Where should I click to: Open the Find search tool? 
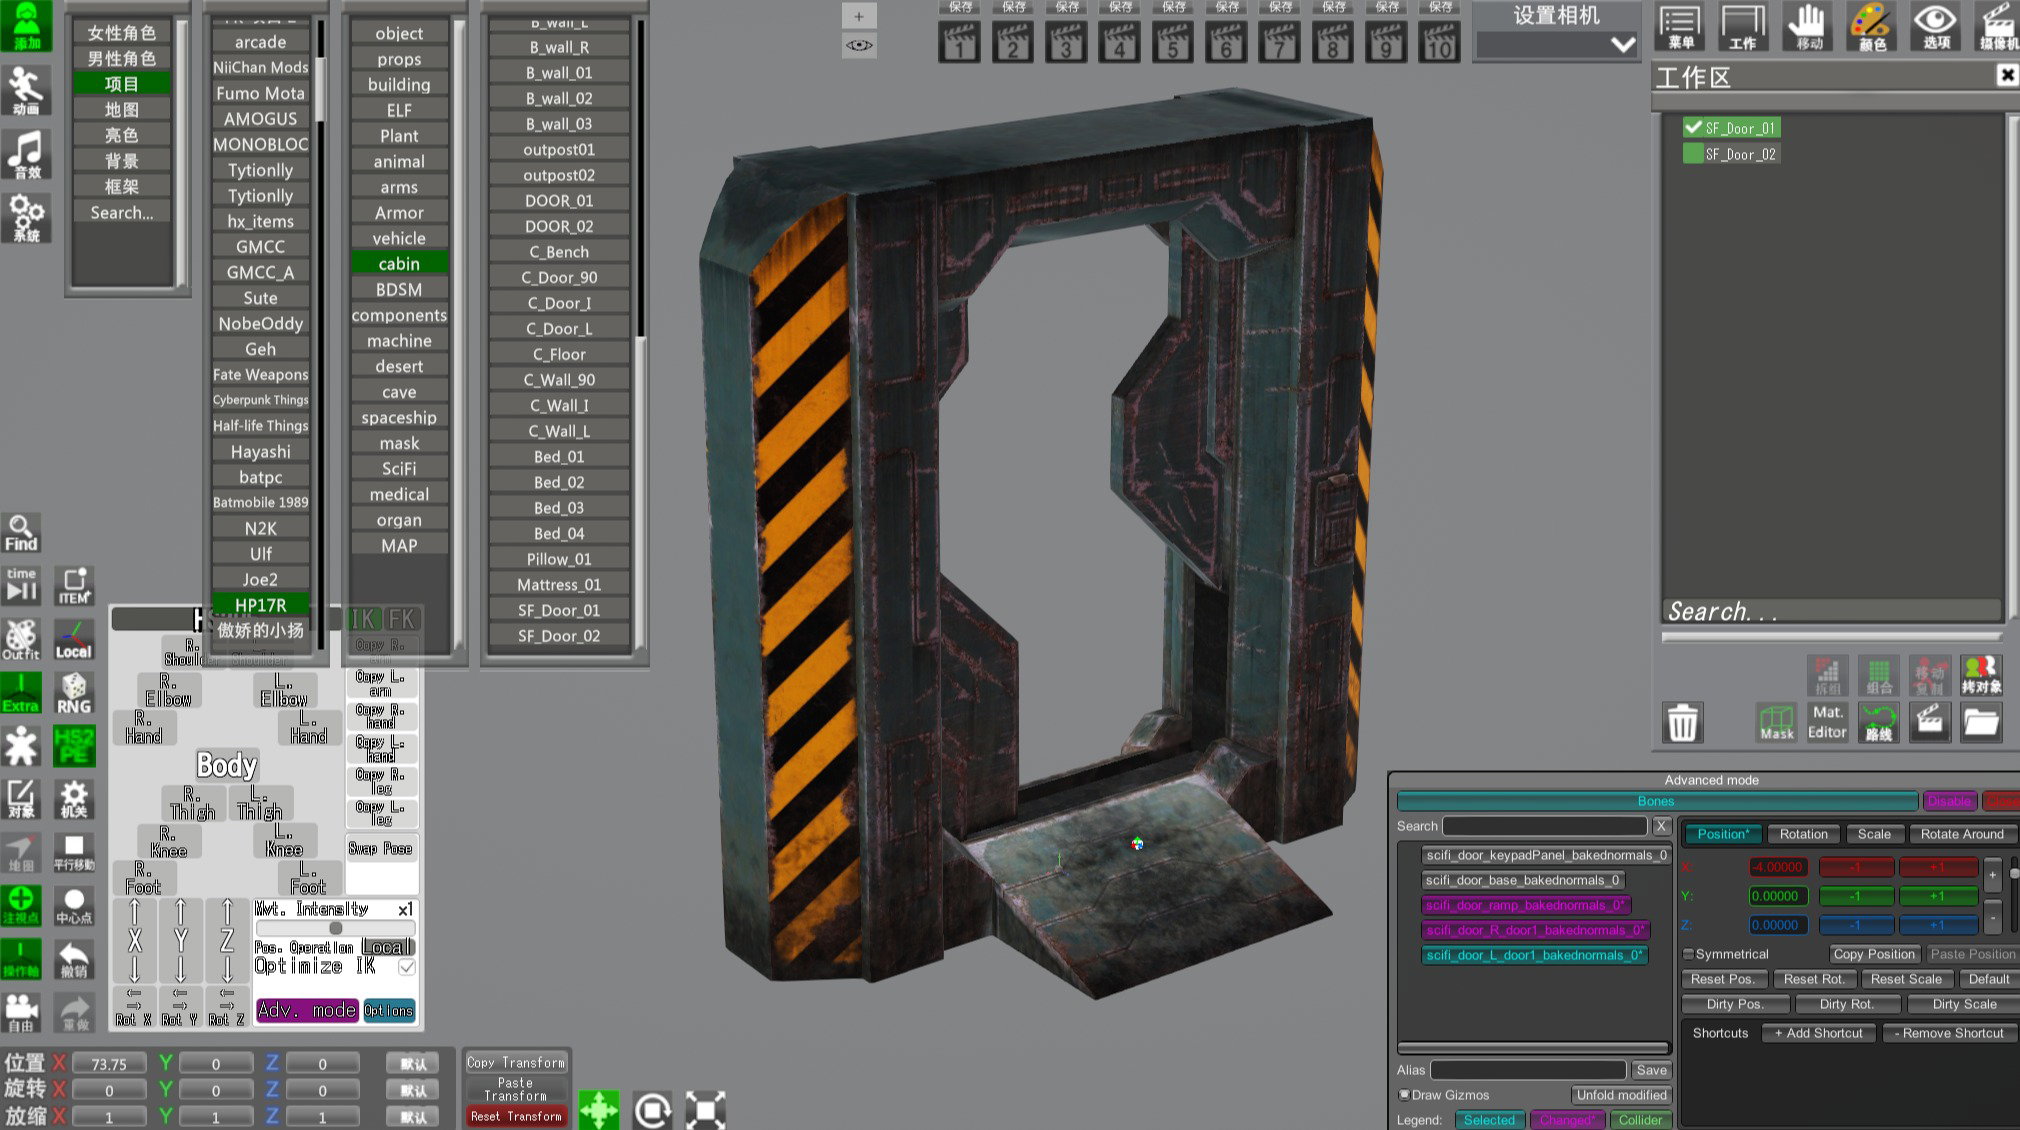coord(21,533)
